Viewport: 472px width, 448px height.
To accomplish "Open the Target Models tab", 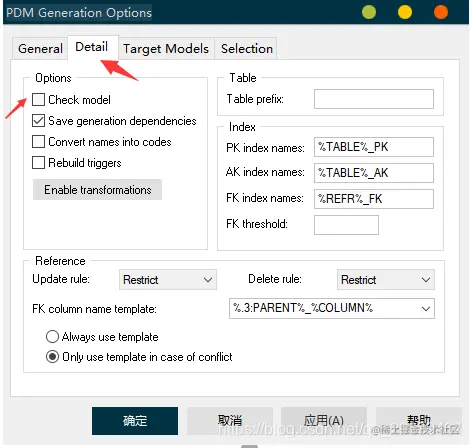I will tap(166, 49).
